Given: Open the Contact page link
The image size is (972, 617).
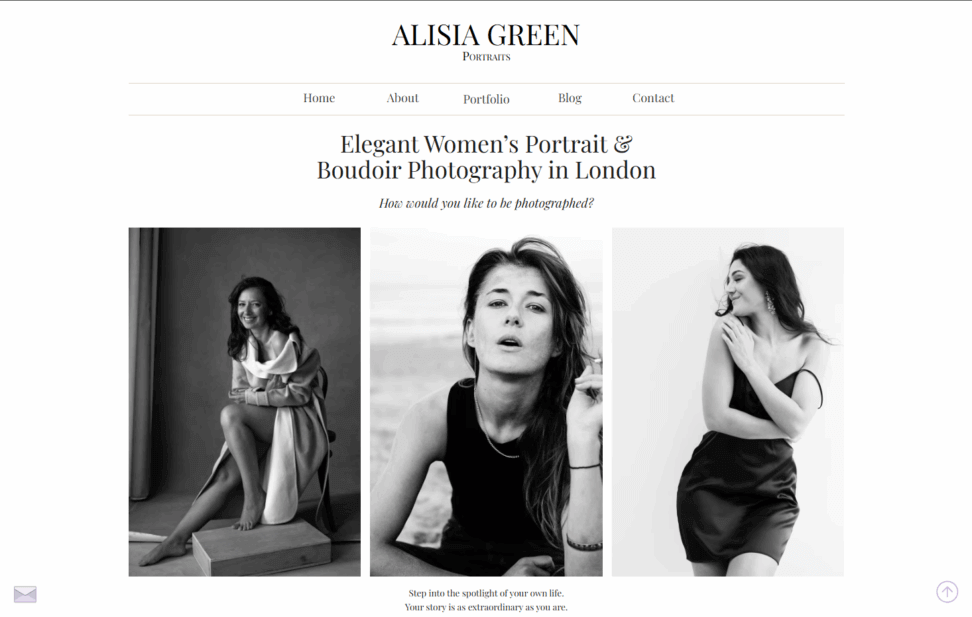Looking at the screenshot, I should (x=653, y=98).
